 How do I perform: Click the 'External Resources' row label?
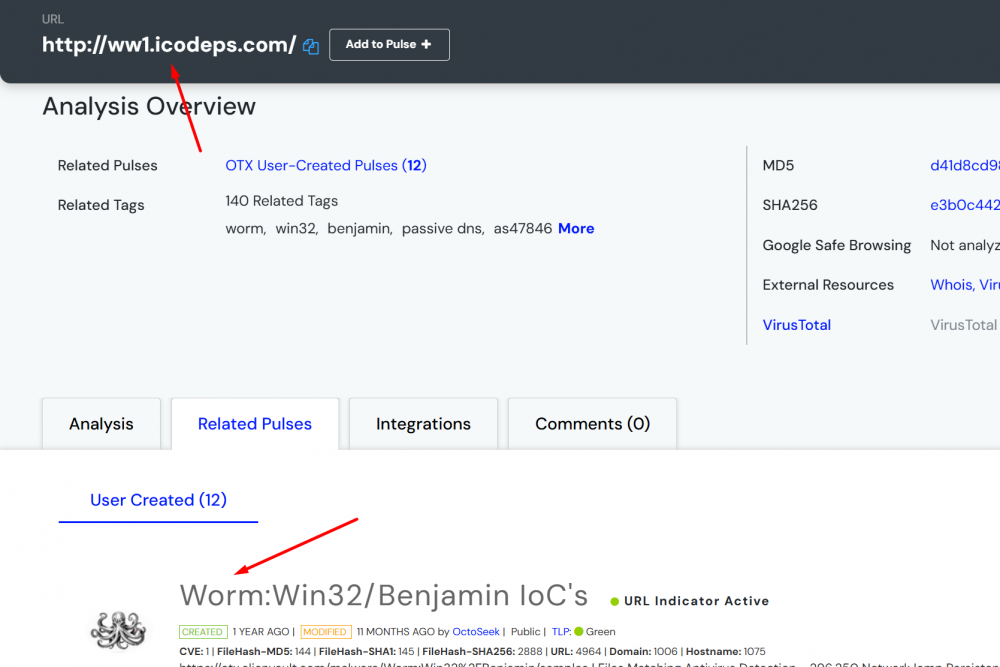828,284
